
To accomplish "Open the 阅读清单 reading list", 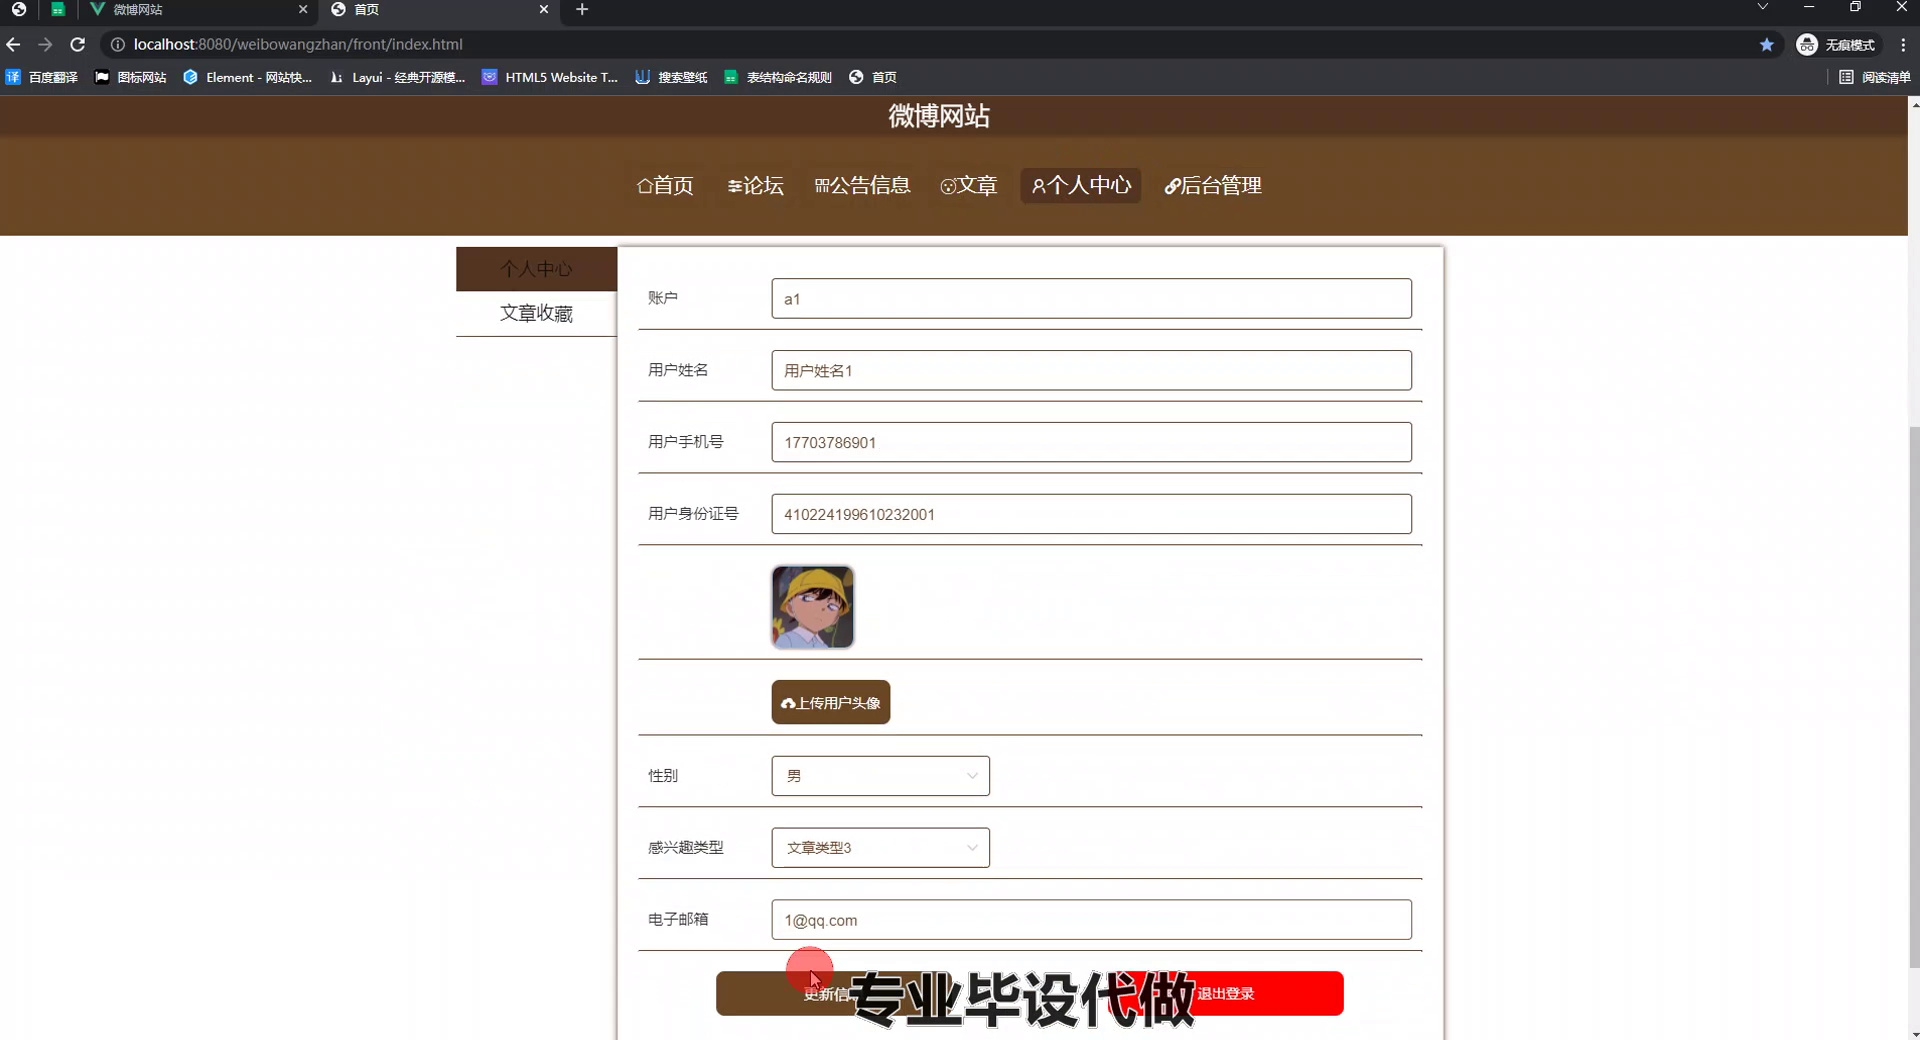I will click(x=1875, y=77).
